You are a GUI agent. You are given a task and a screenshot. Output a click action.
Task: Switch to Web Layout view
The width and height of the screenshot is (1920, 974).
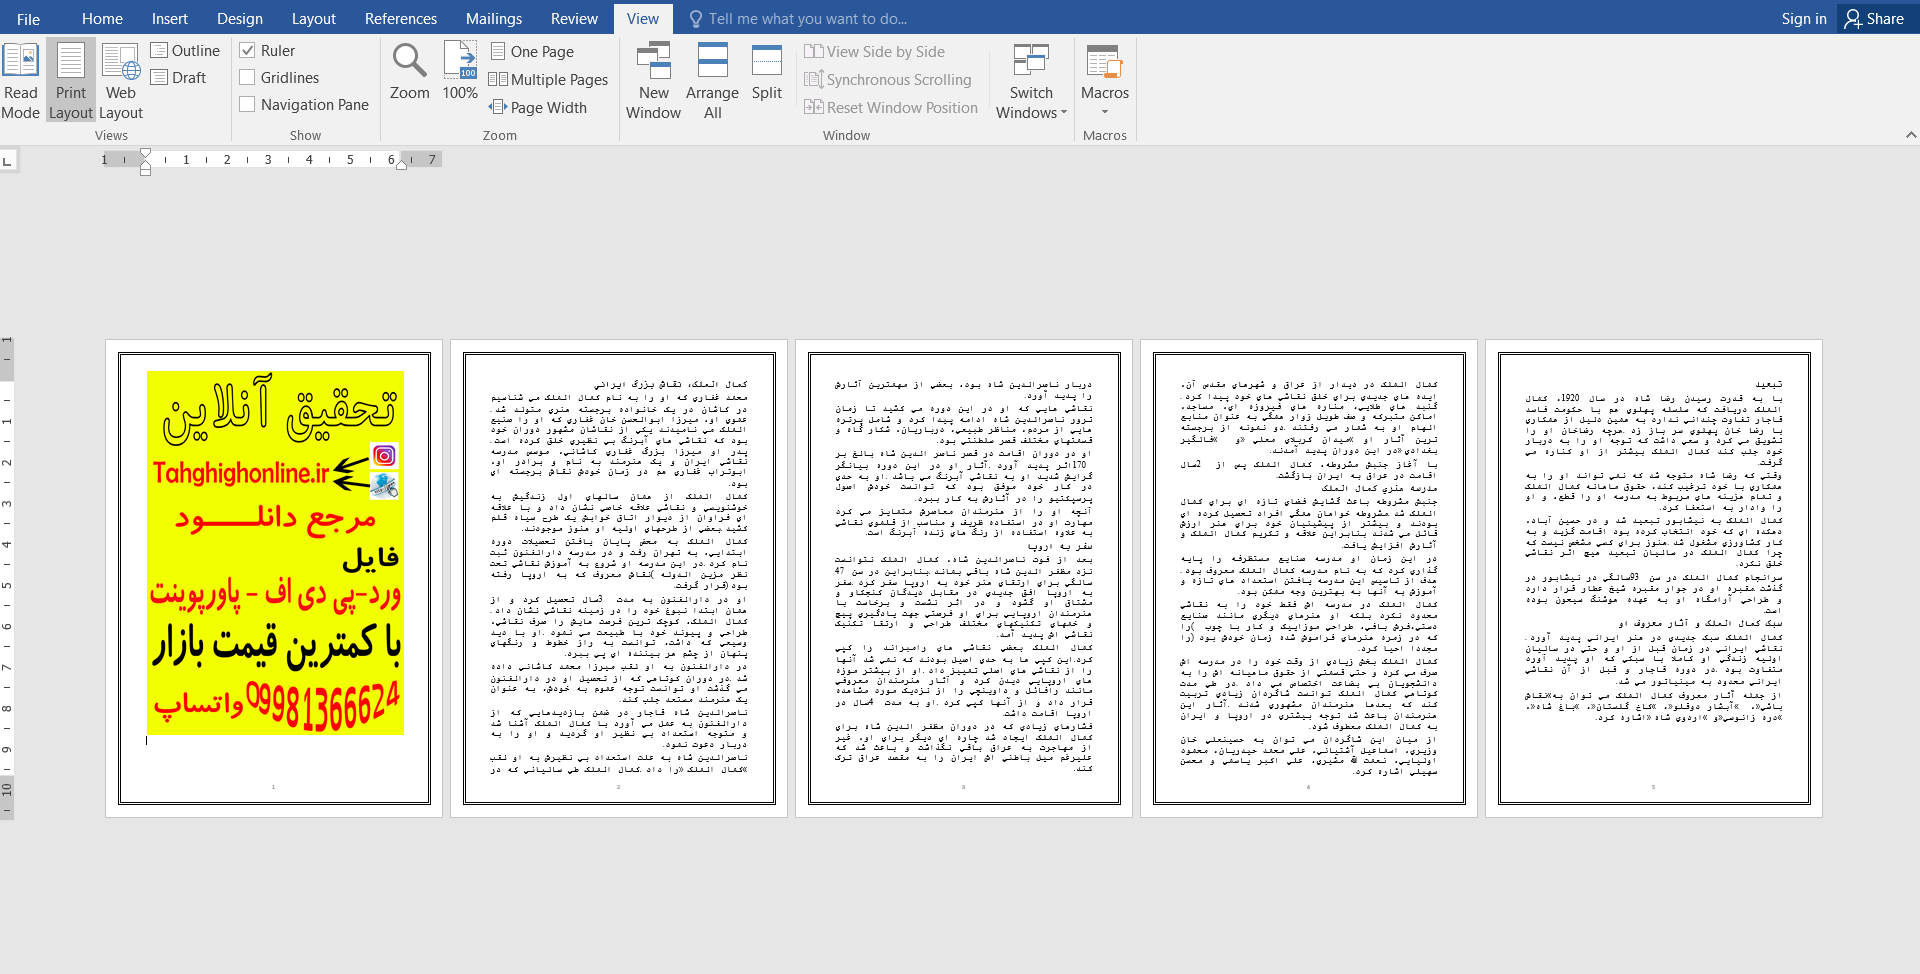pos(121,81)
